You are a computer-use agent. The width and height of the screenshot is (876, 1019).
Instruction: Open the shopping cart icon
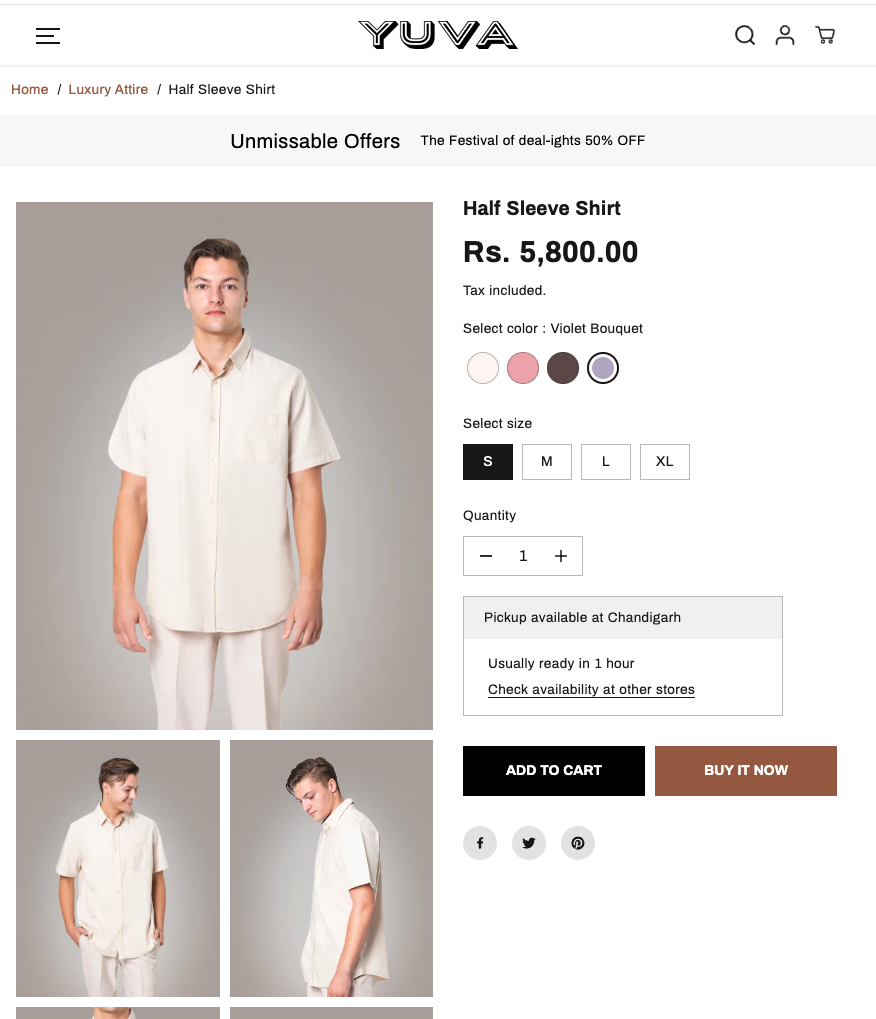825,36
